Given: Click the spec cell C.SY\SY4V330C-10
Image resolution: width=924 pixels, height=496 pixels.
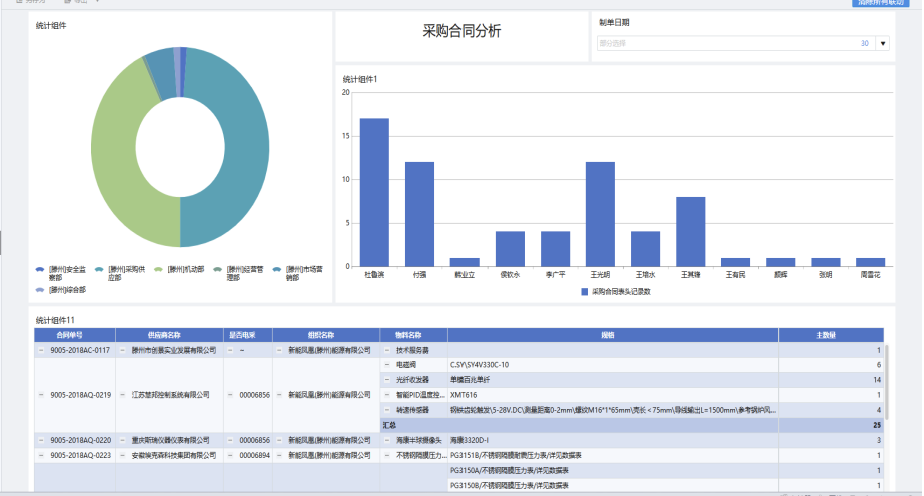Looking at the screenshot, I should coord(613,365).
